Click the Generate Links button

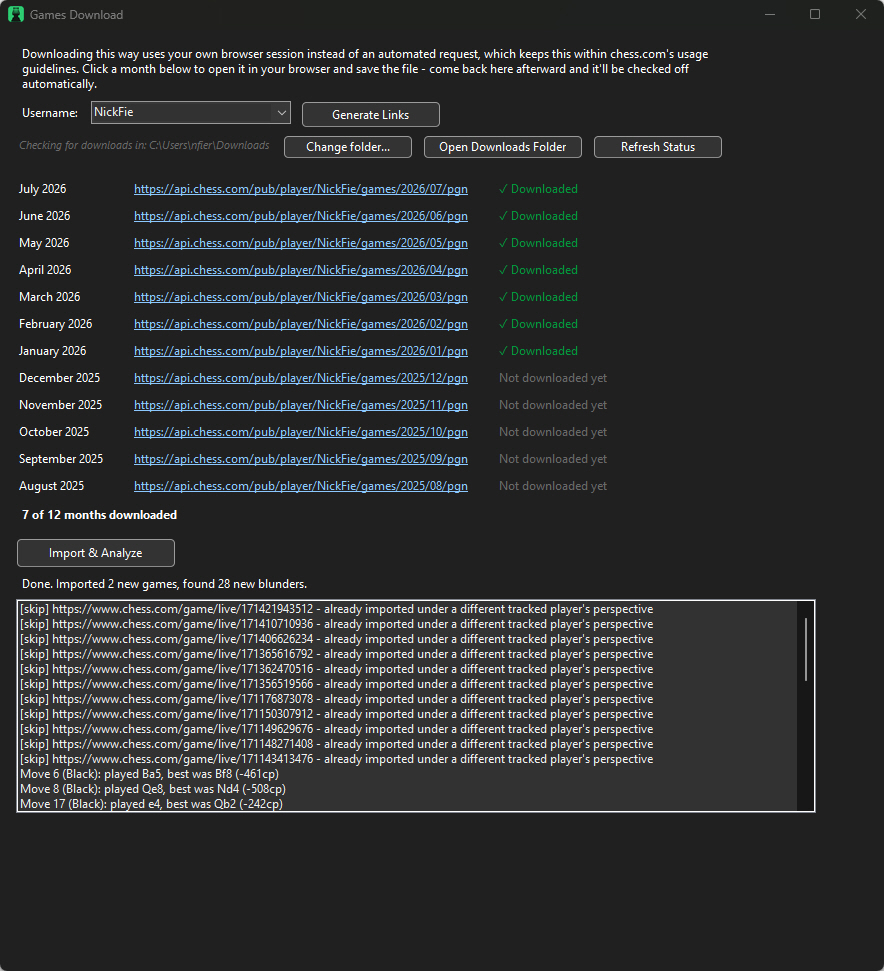[371, 115]
